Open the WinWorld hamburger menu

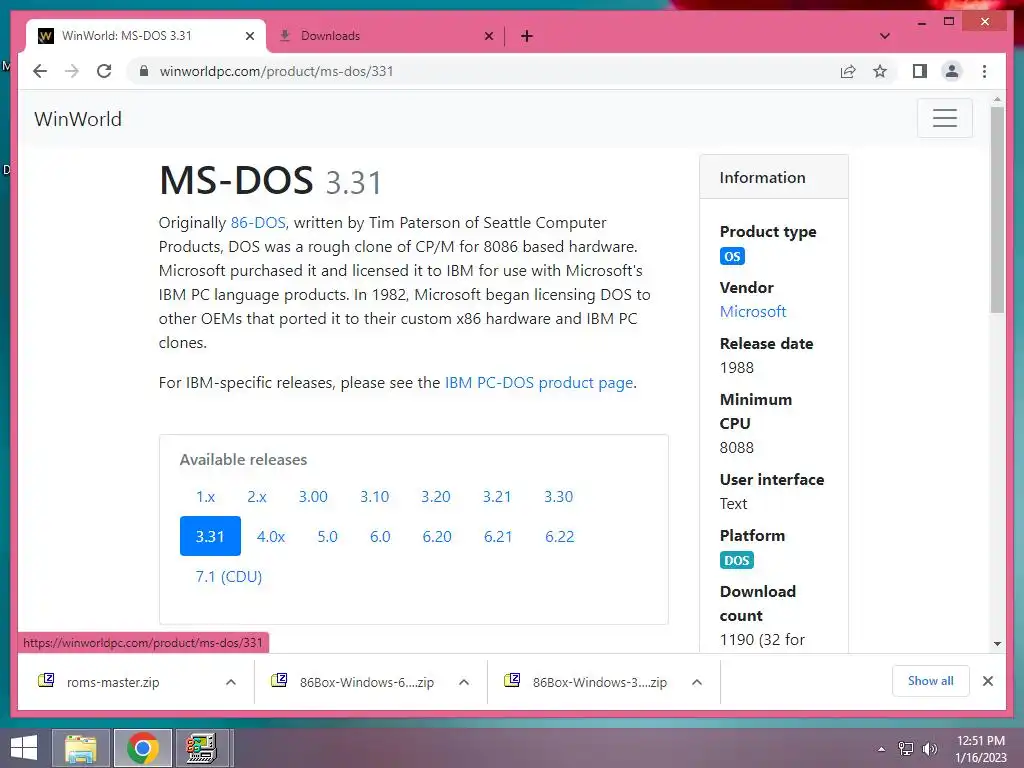(x=944, y=118)
